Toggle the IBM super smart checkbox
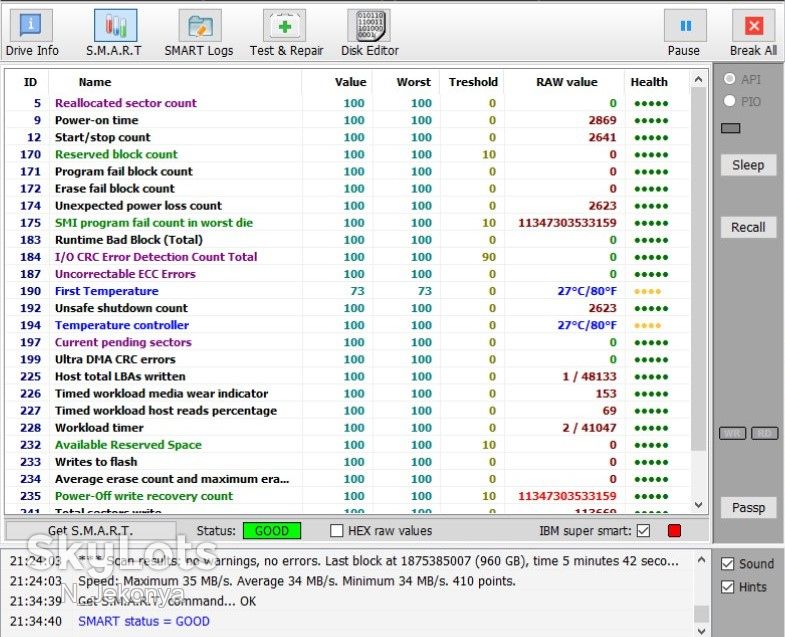 pyautogui.click(x=643, y=530)
